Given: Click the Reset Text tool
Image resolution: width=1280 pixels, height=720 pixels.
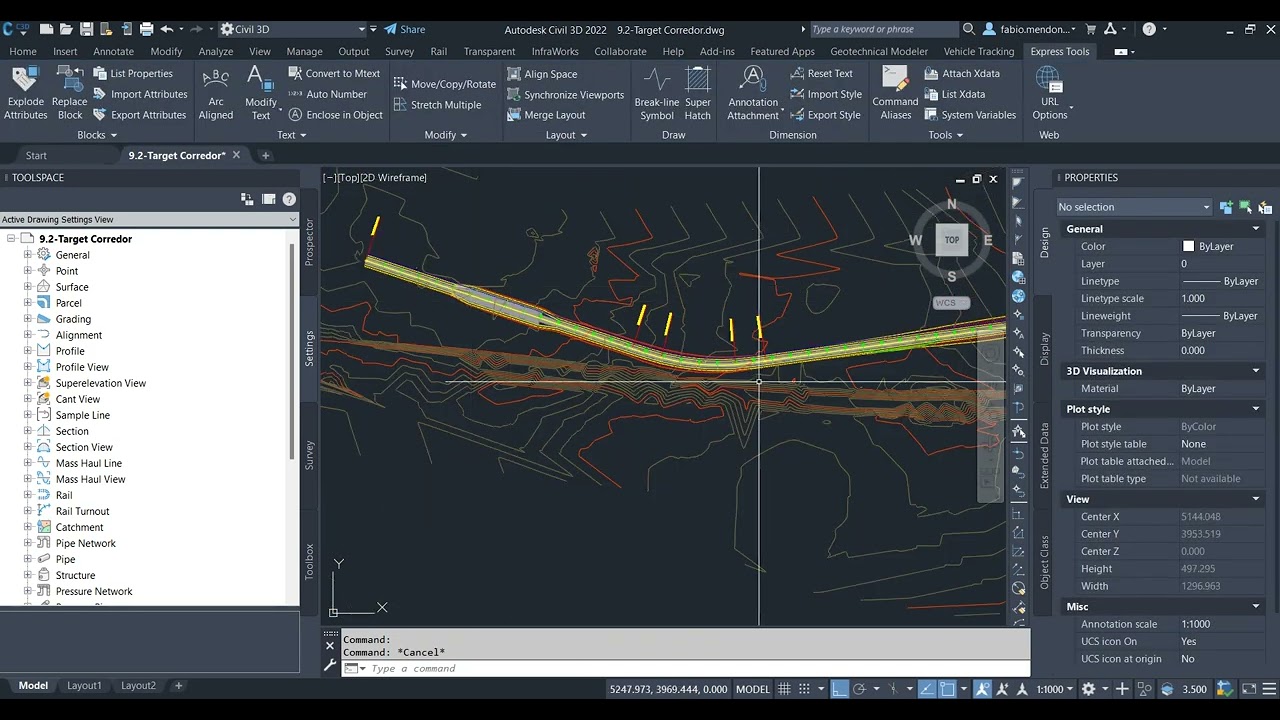Looking at the screenshot, I should [821, 73].
